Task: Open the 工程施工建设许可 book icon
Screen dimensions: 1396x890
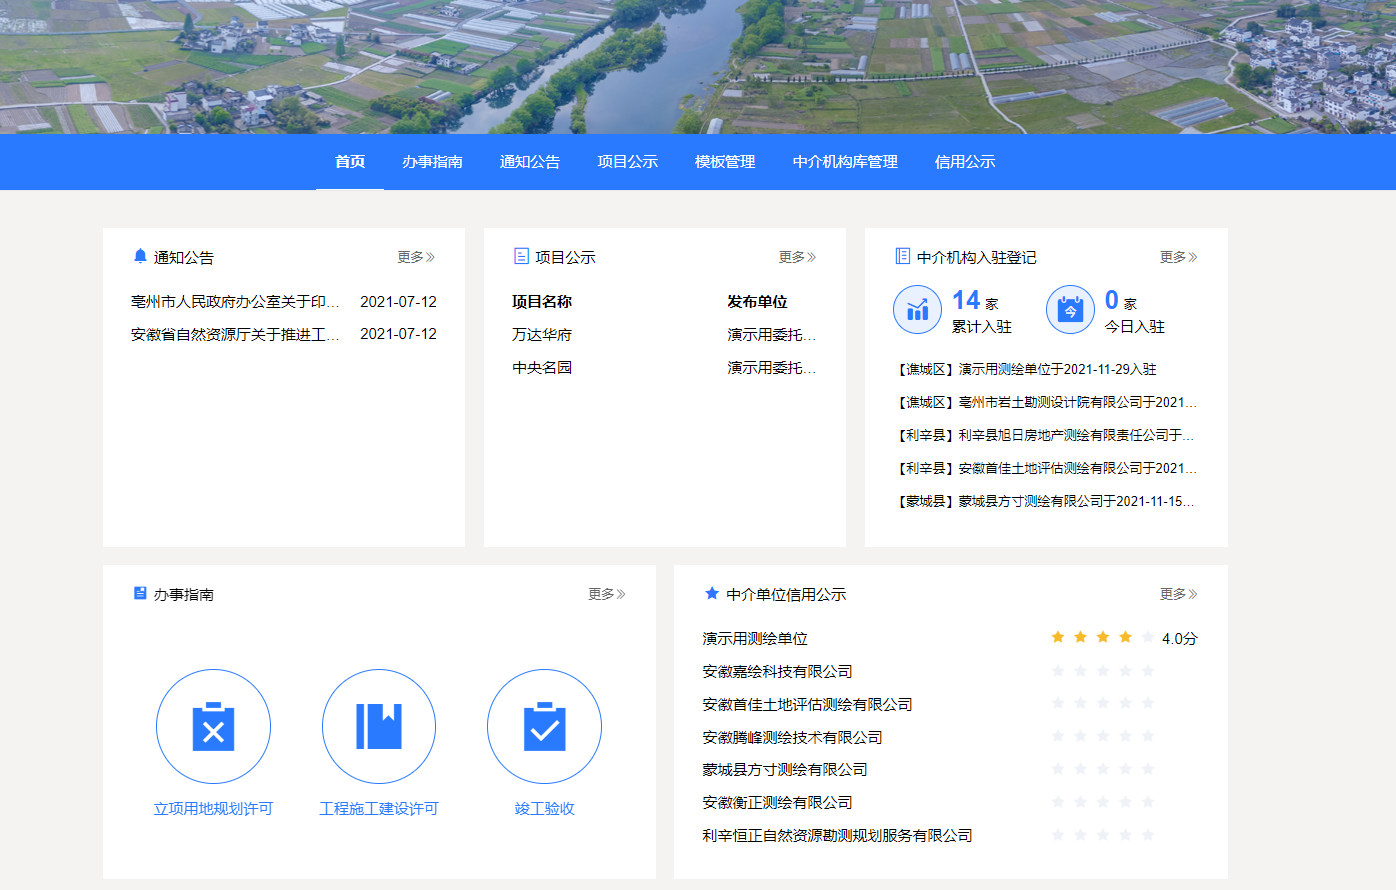Action: pyautogui.click(x=379, y=726)
